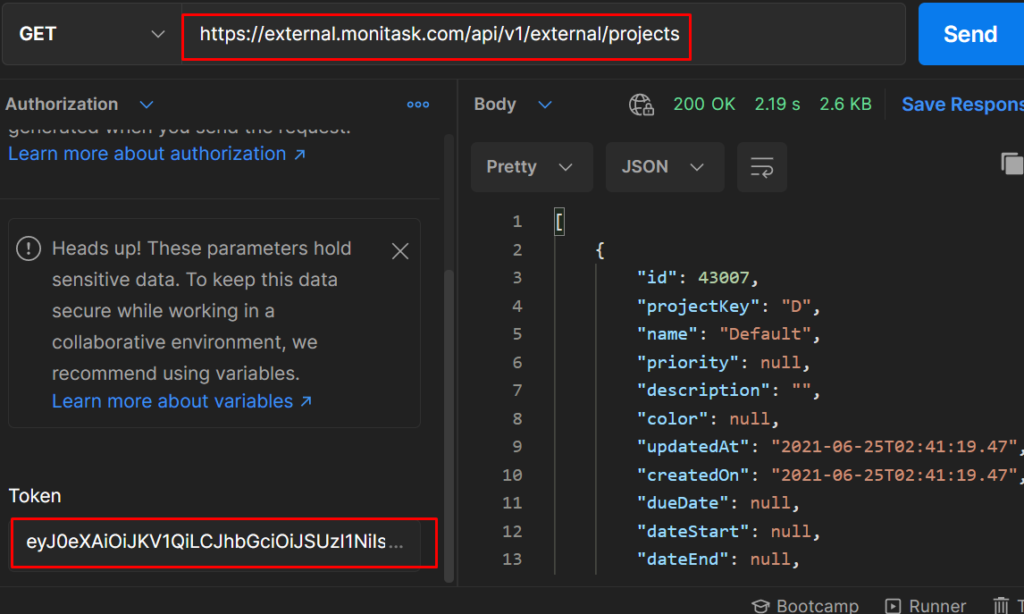
Task: Click the "color": null line
Action: tap(707, 419)
